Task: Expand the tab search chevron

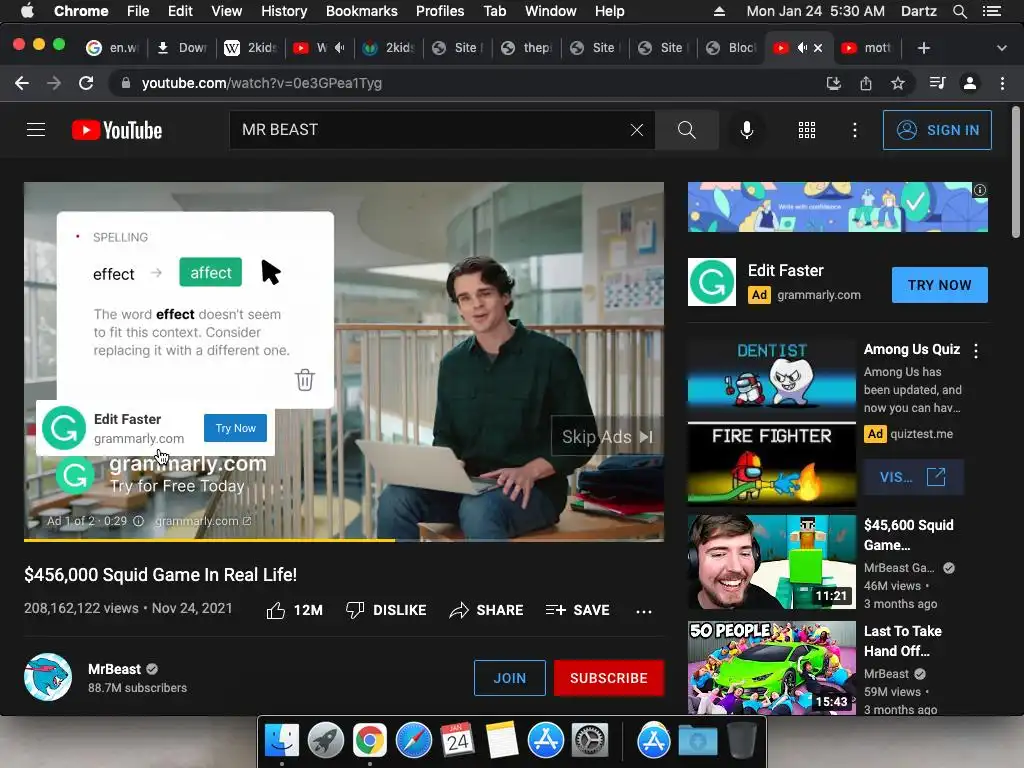Action: point(1002,48)
